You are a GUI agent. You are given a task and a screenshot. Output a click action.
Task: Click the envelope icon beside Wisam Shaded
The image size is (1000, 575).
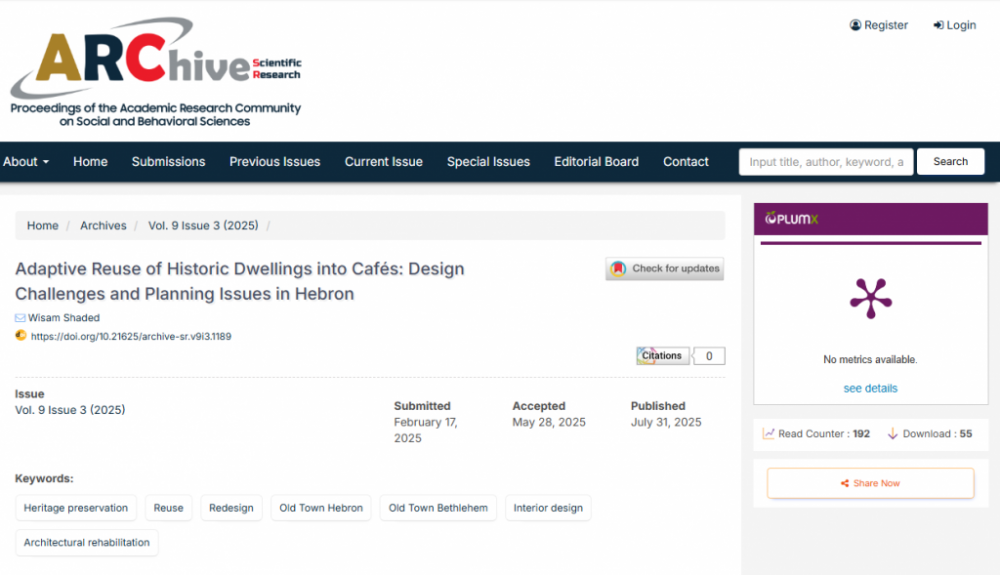[20, 317]
